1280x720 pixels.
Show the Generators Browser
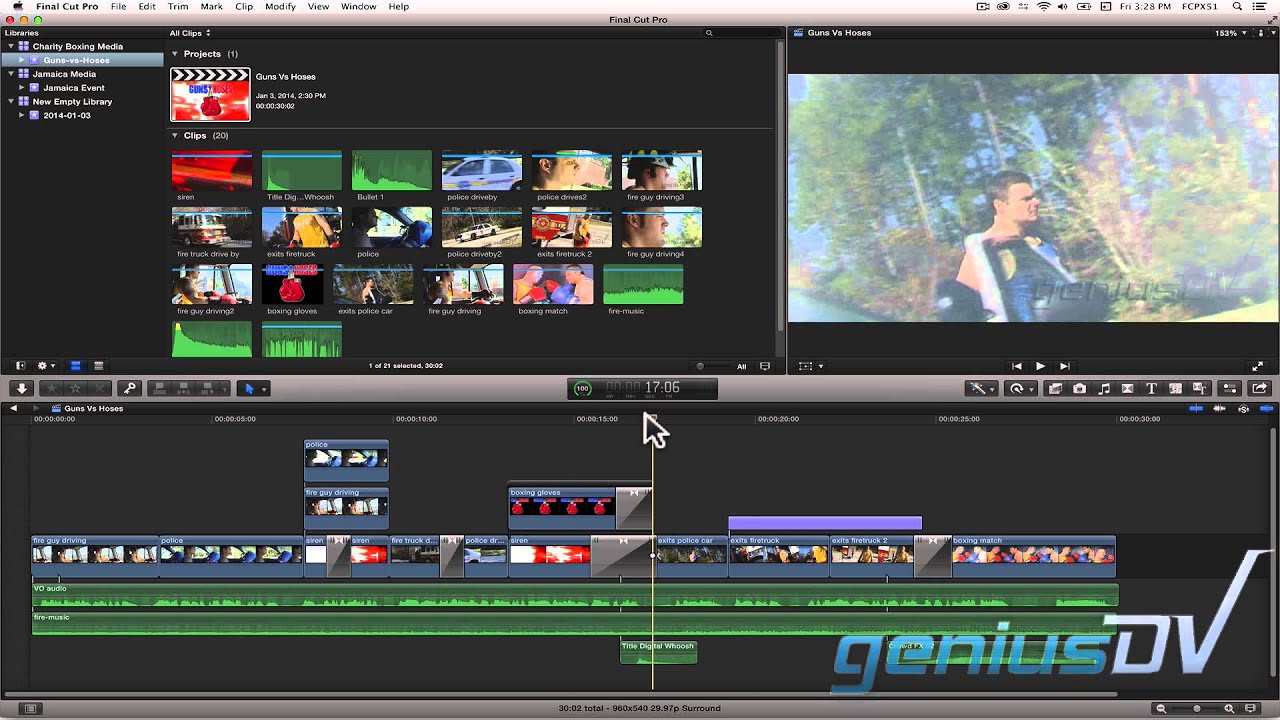[1175, 388]
